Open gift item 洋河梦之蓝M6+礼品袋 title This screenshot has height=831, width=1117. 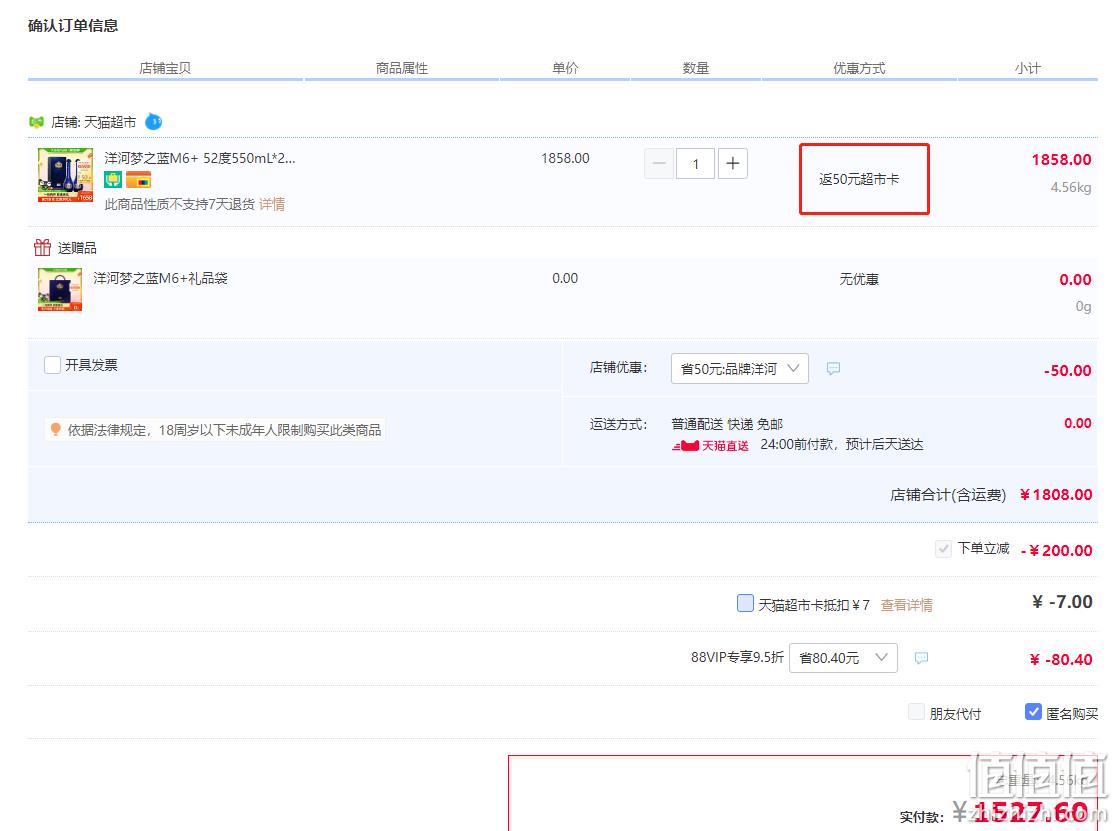click(160, 278)
